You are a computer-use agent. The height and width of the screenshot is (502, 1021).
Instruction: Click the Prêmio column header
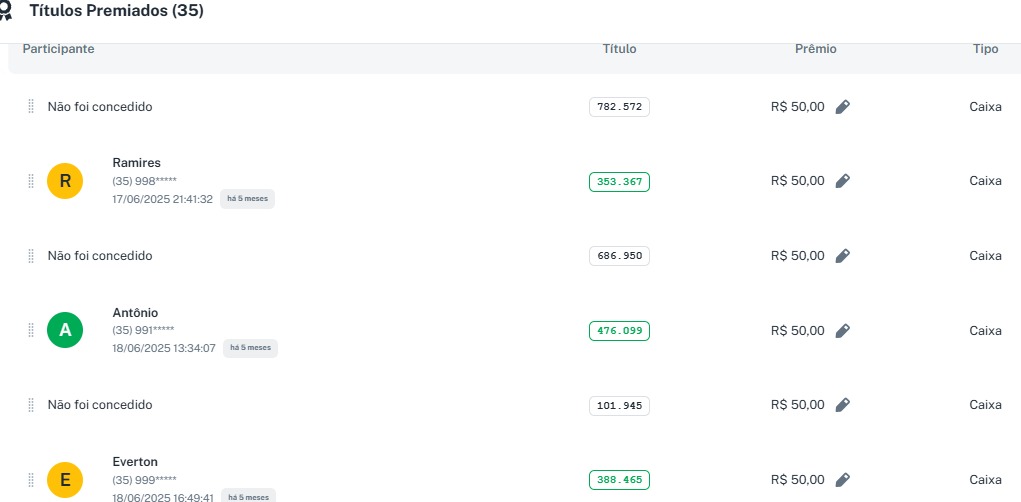(815, 49)
